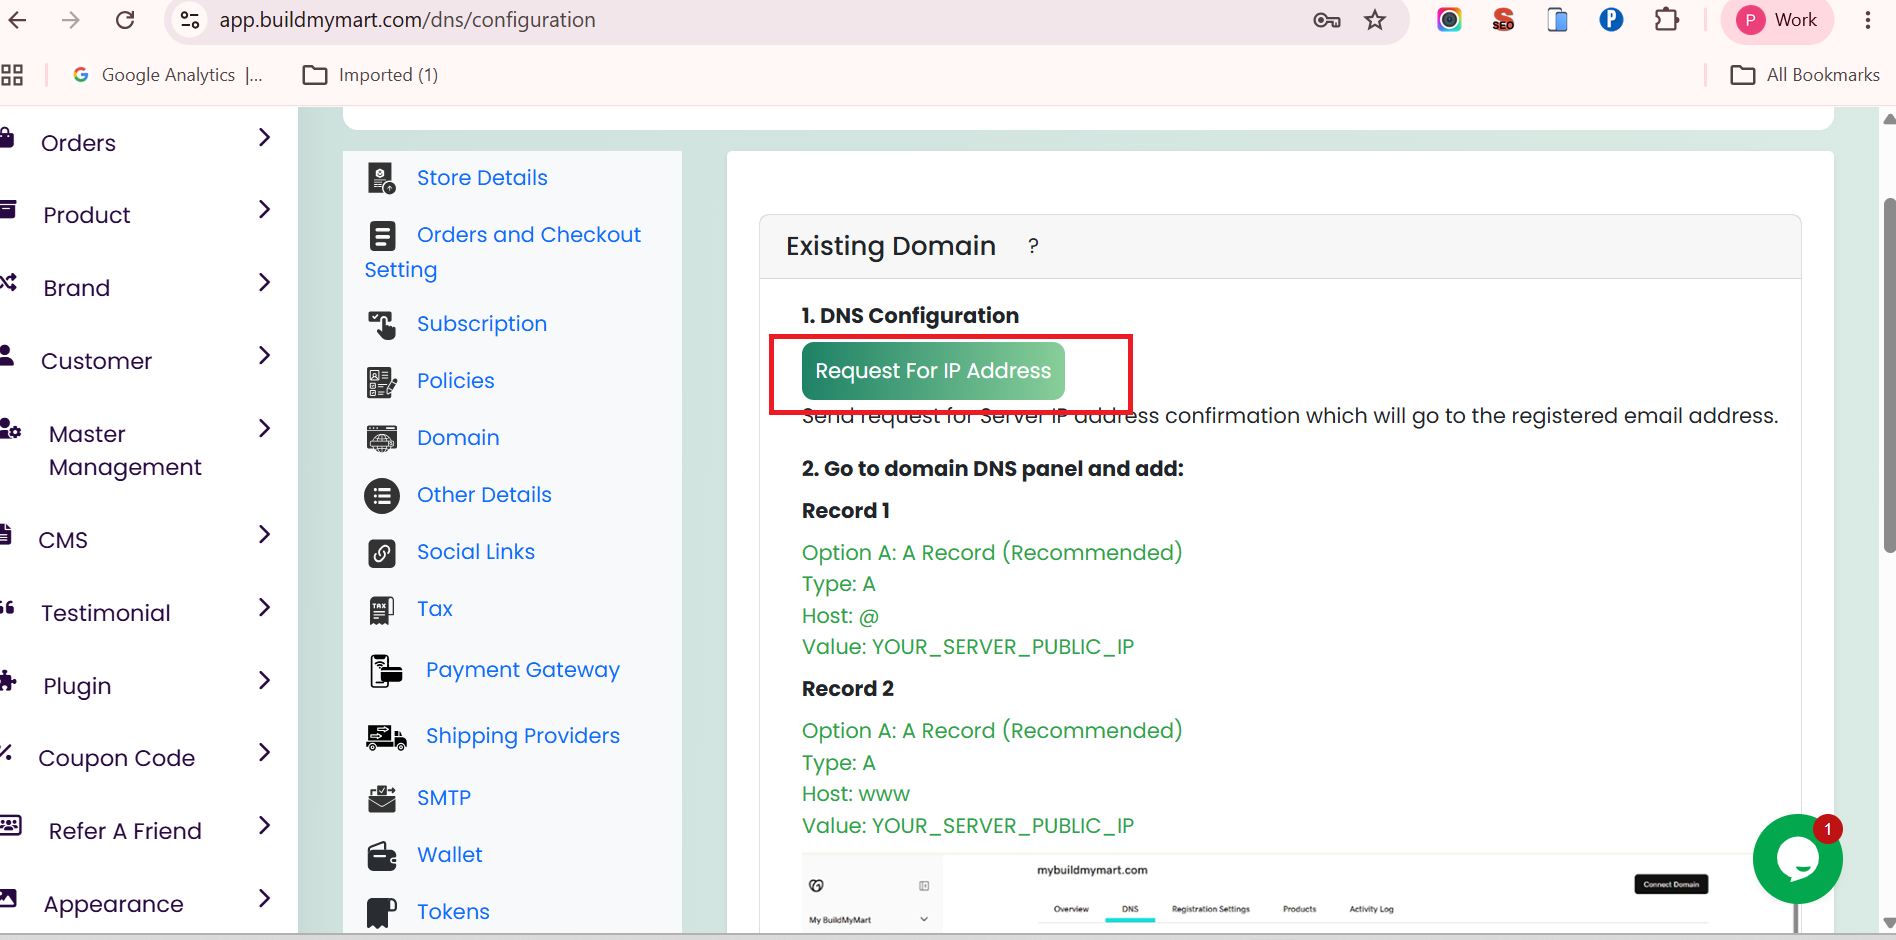Select the Plugin sidebar item
The image size is (1896, 940).
click(77, 686)
